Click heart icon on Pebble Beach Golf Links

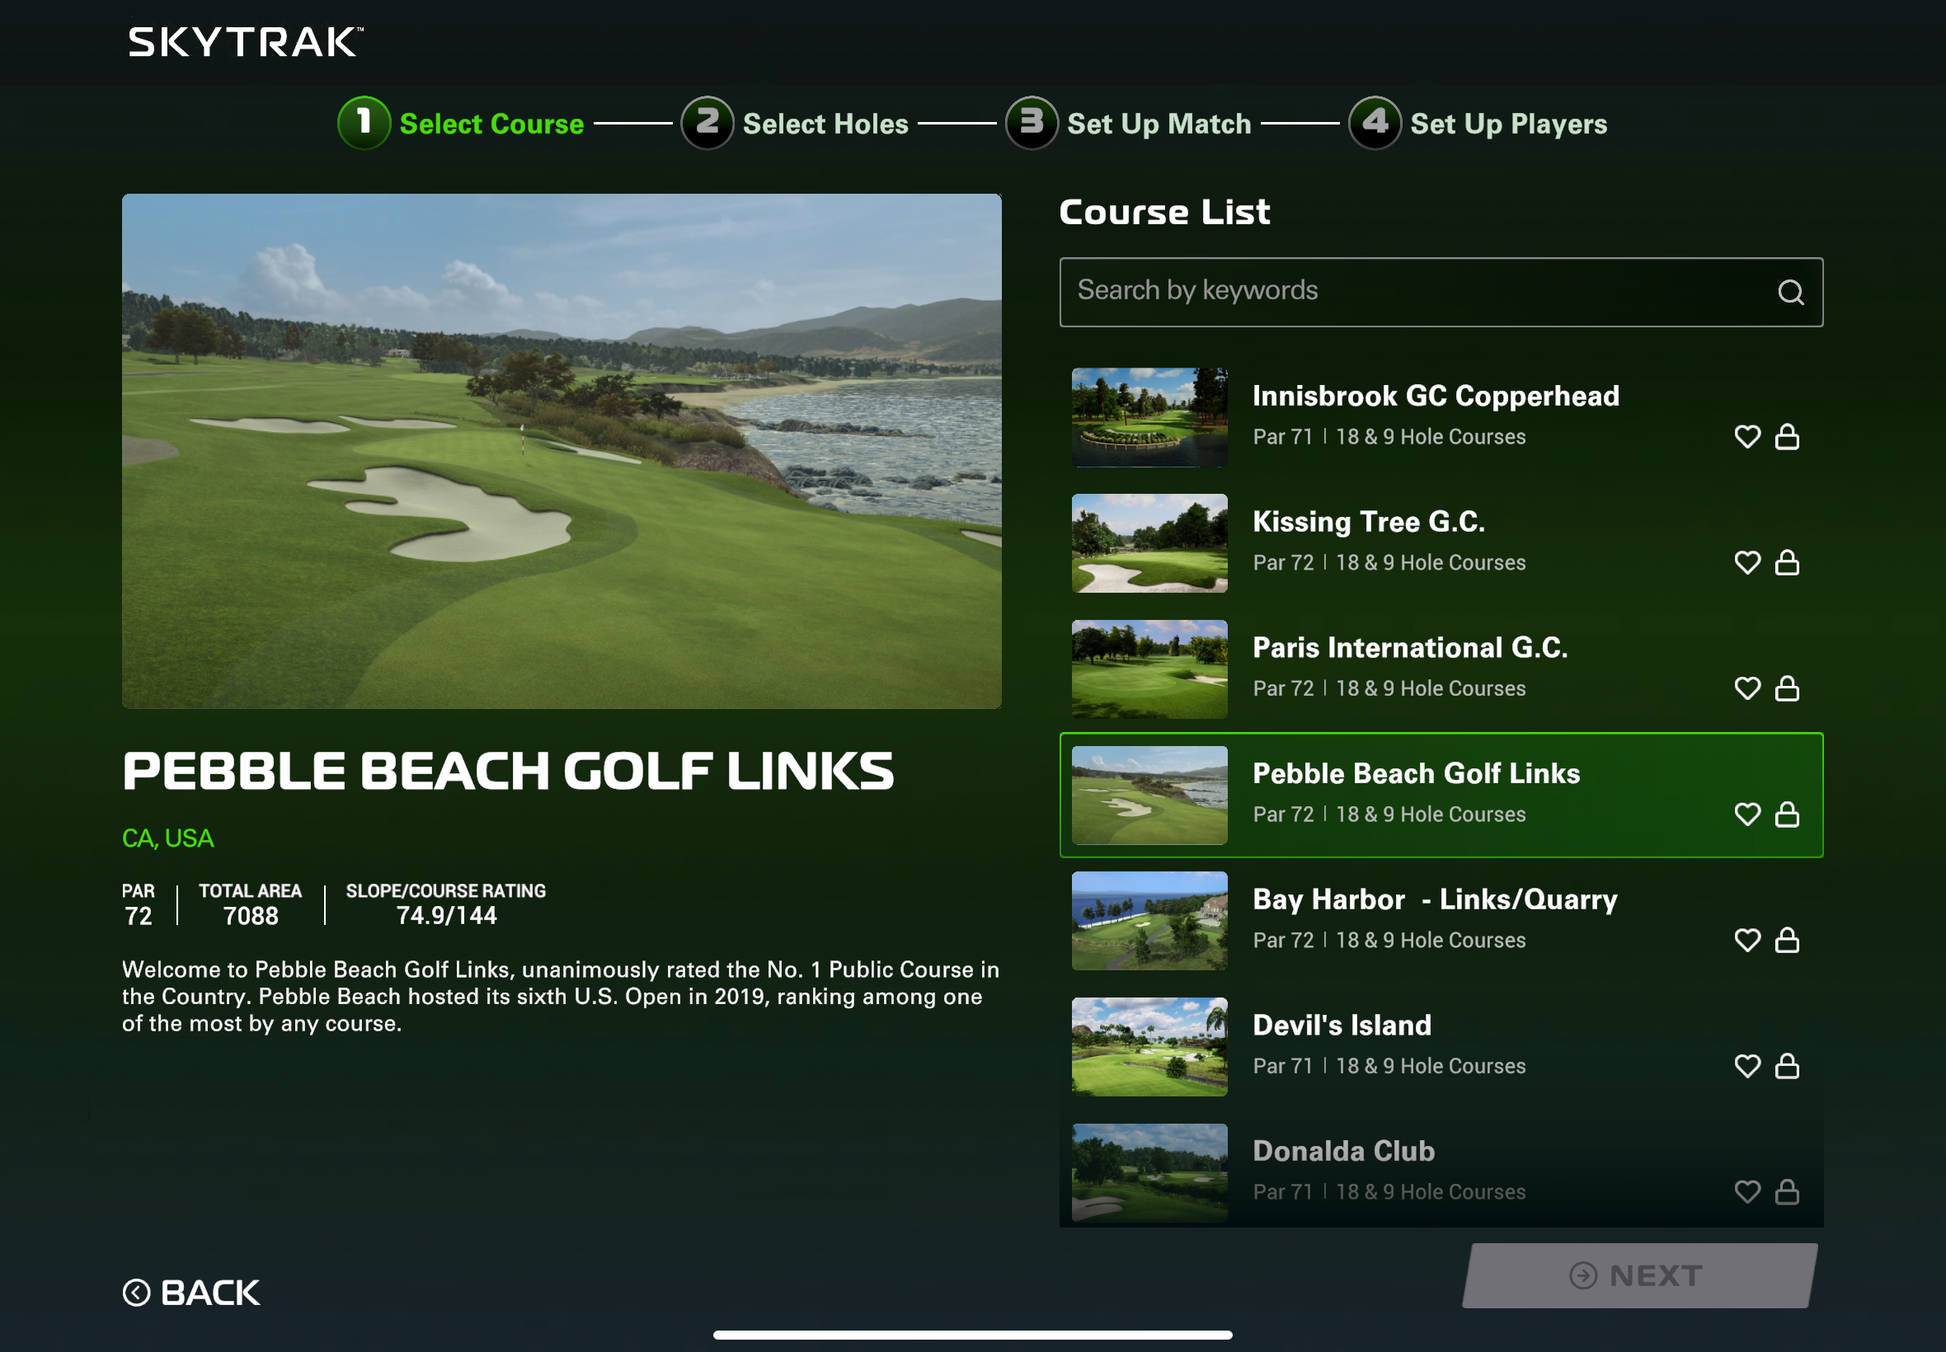[1747, 815]
